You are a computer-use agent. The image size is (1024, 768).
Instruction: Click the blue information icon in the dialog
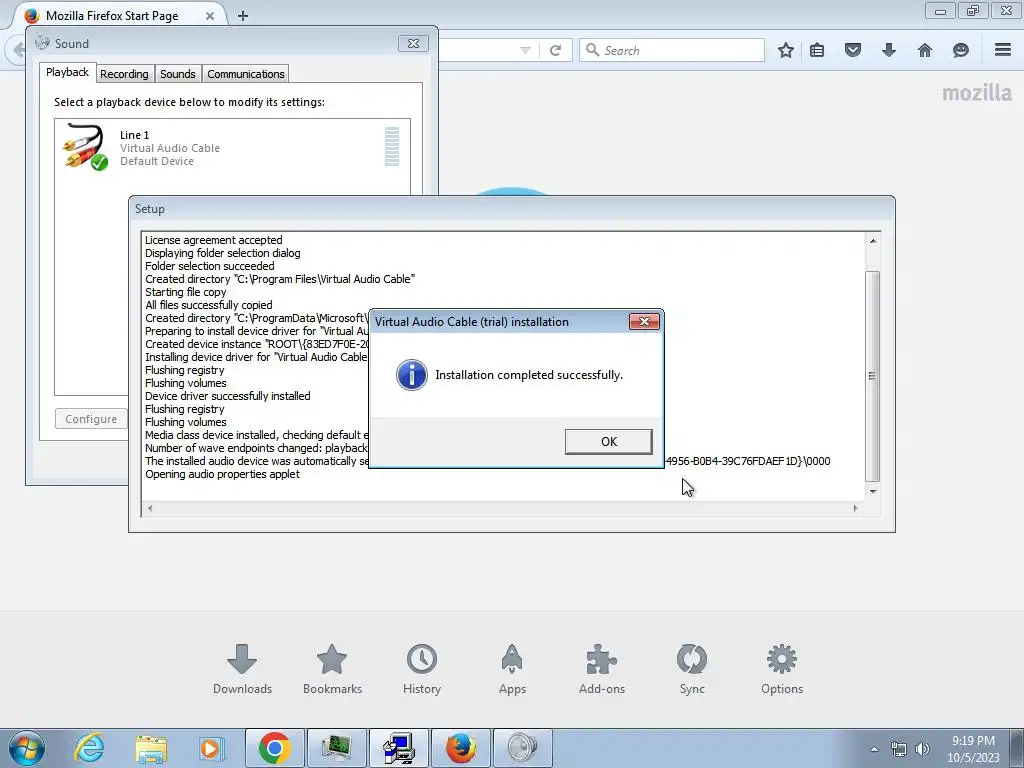[x=411, y=375]
